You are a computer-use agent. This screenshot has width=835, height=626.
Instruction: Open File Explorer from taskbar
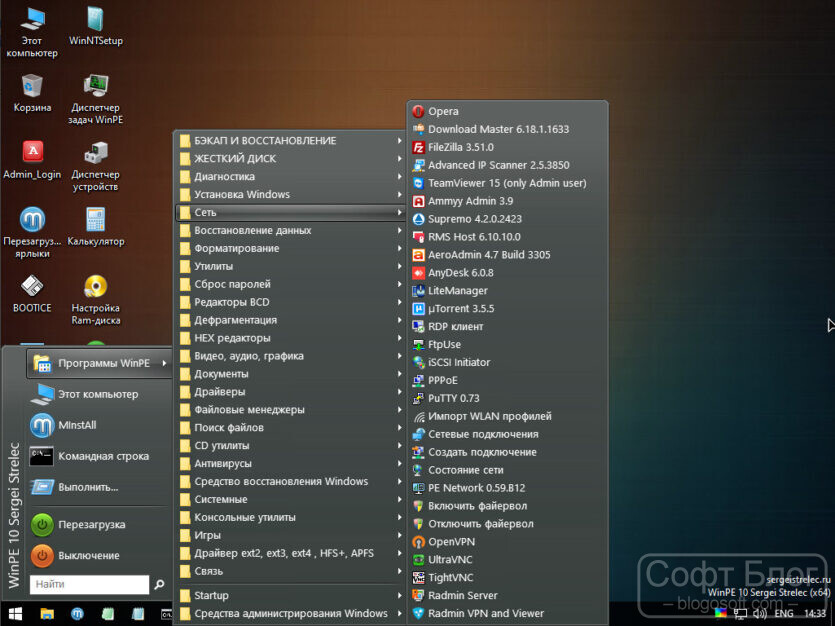coord(47,614)
